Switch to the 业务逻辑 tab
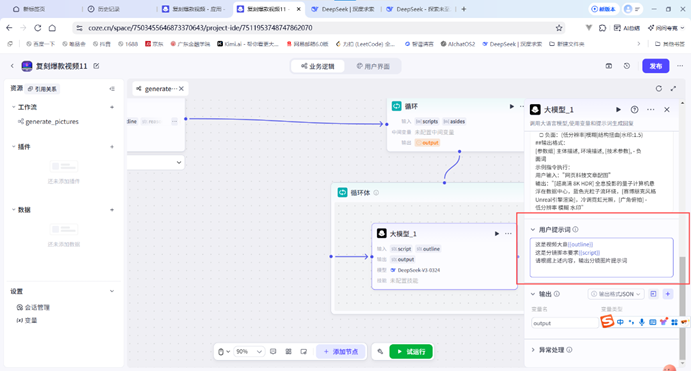The image size is (691, 371). pos(317,66)
